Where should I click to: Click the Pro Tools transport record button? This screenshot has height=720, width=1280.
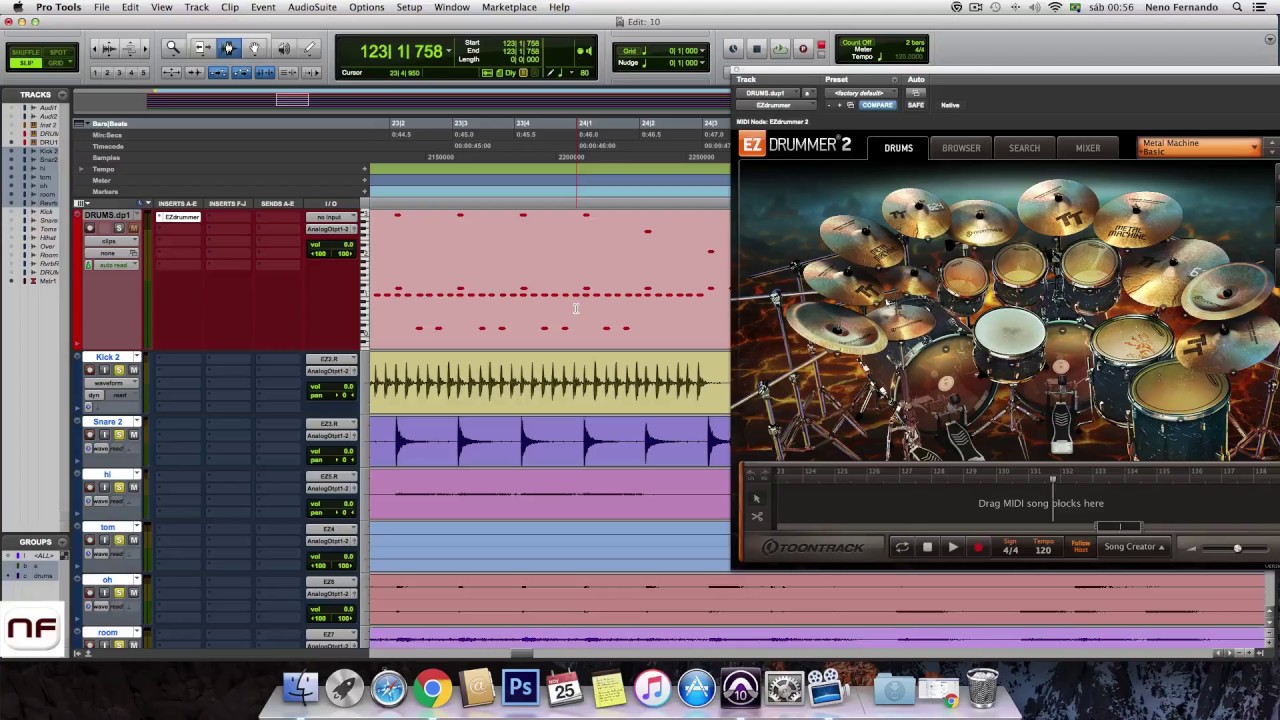tap(802, 49)
